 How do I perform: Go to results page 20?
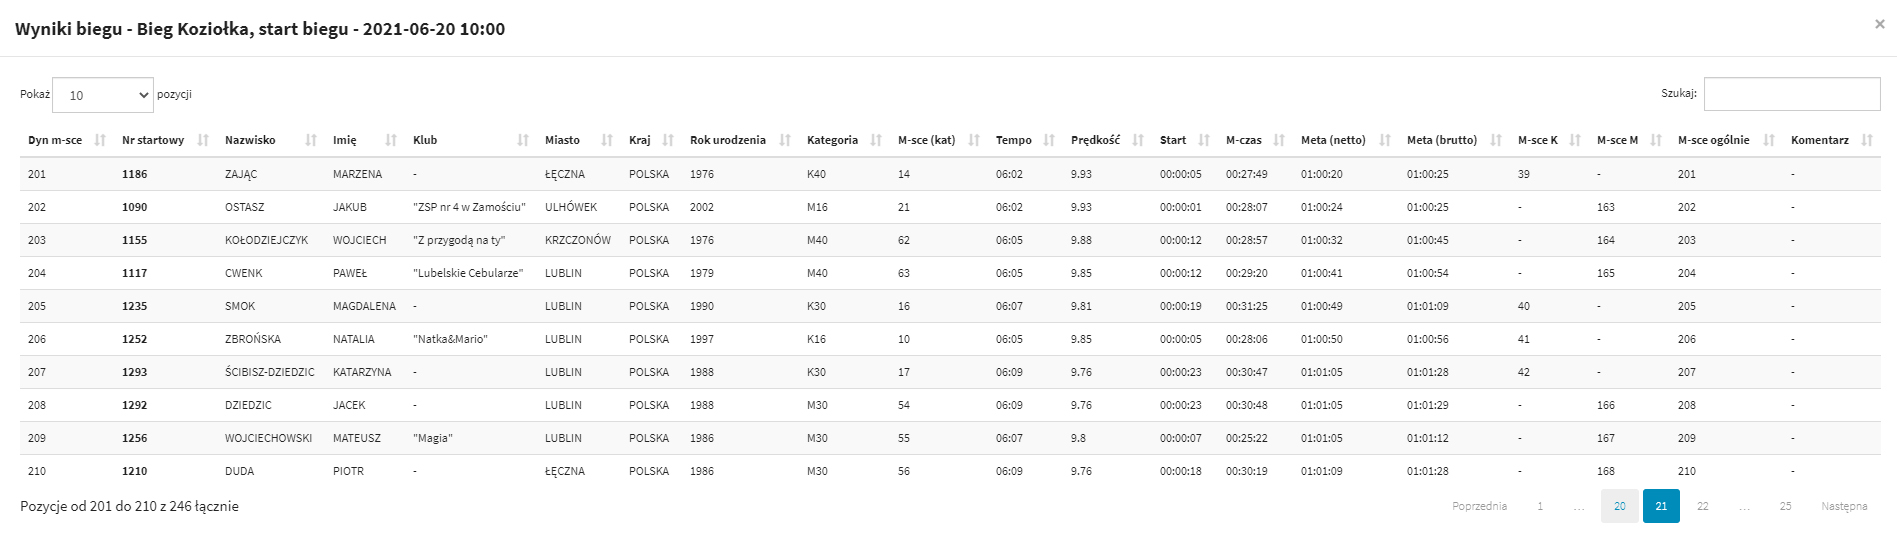tap(1619, 506)
